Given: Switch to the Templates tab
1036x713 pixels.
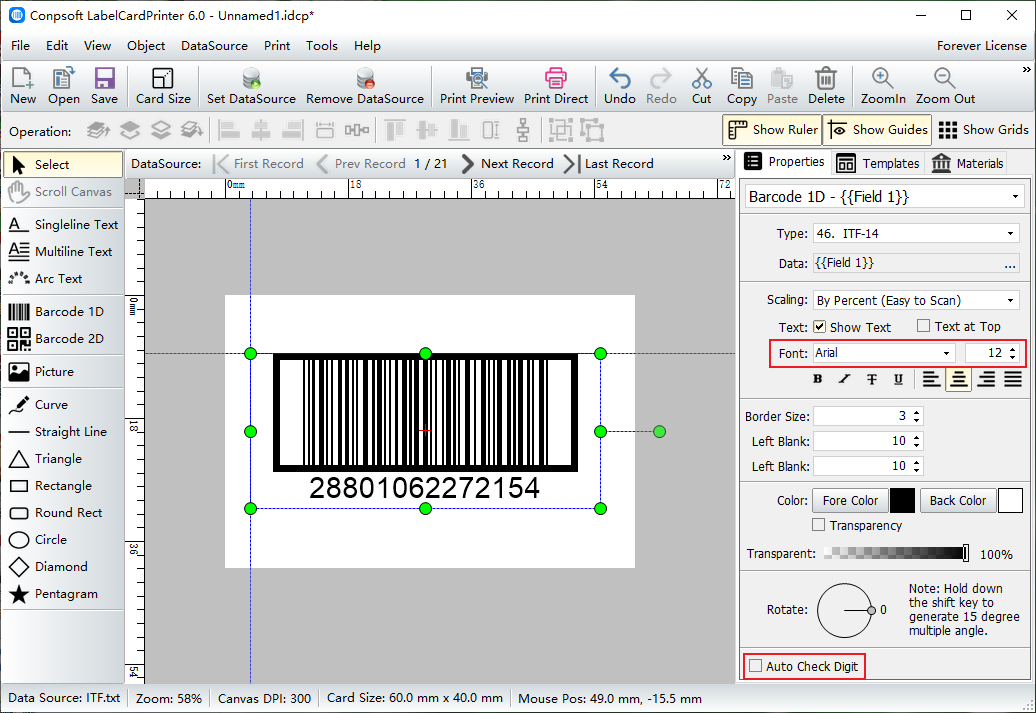Looking at the screenshot, I should pyautogui.click(x=877, y=163).
